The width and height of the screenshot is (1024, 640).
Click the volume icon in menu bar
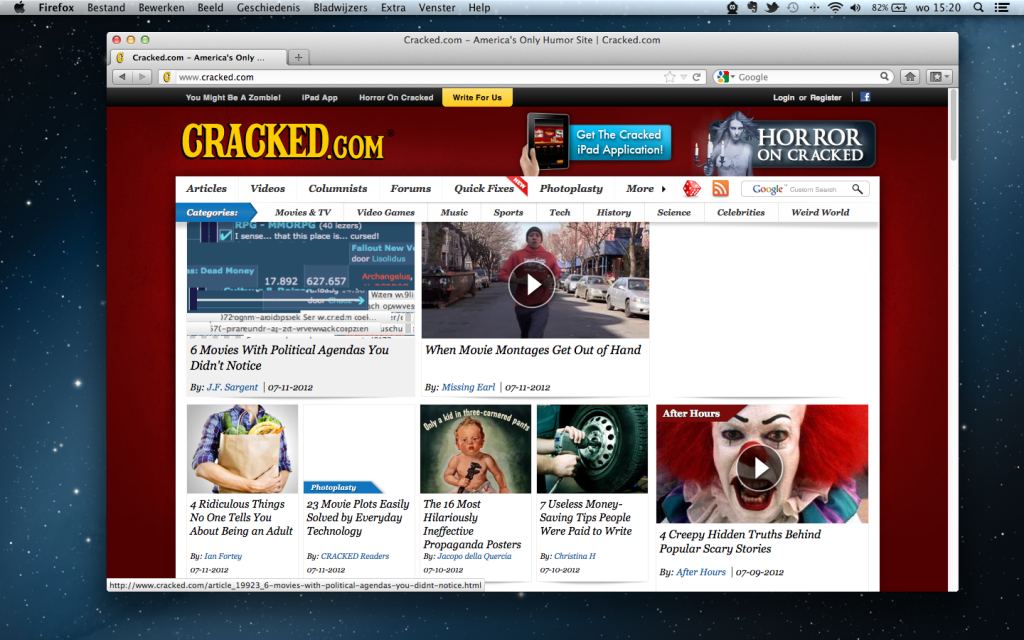(856, 8)
